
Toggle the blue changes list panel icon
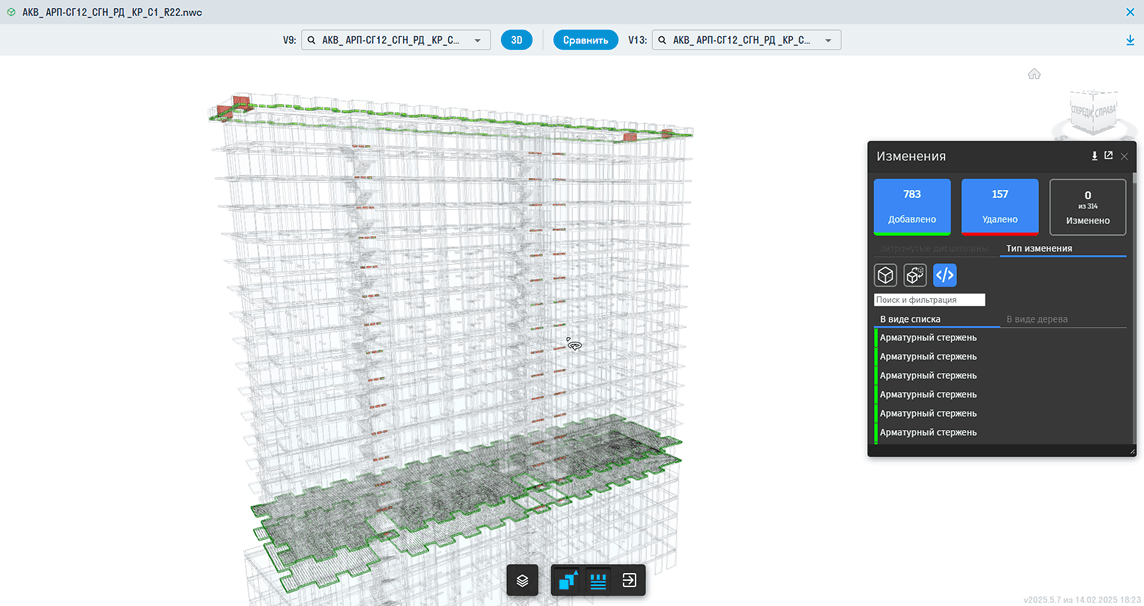598,580
